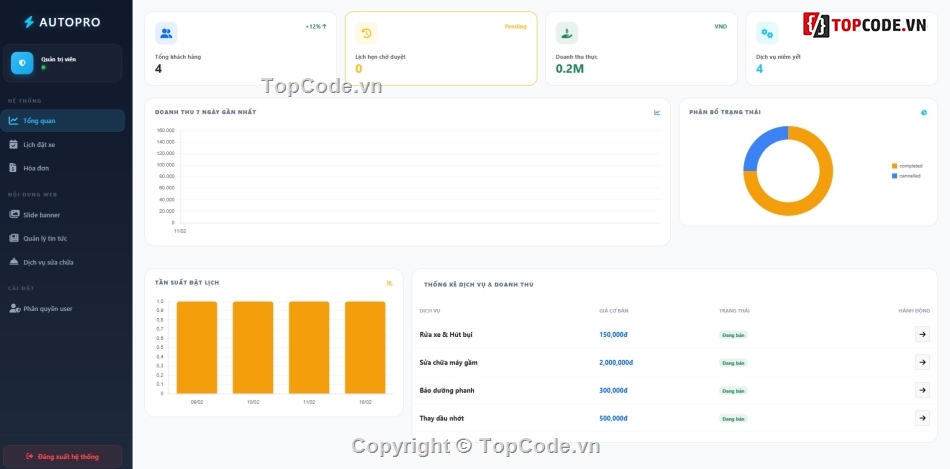The height and width of the screenshot is (469, 950).
Task: Click the TRẠNG THÁI column header
Action: point(734,311)
